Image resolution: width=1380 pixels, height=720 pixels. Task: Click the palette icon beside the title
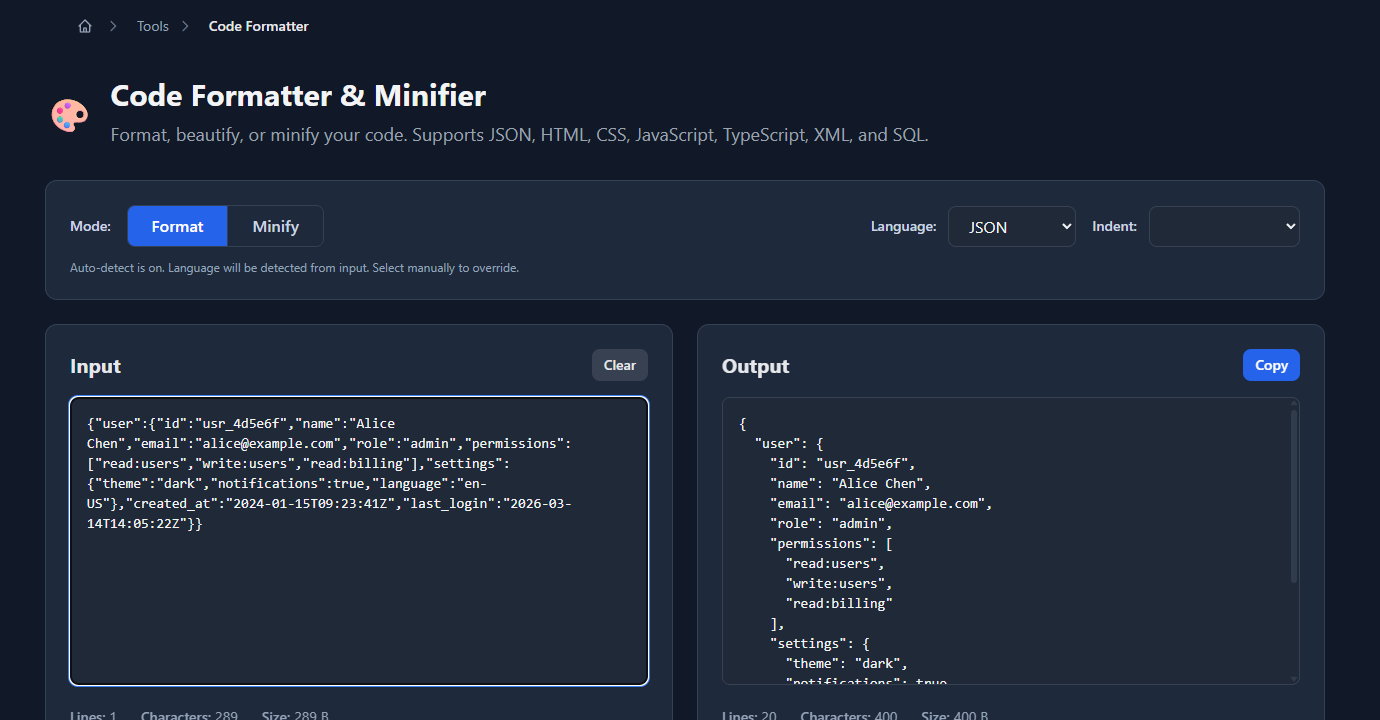(70, 115)
